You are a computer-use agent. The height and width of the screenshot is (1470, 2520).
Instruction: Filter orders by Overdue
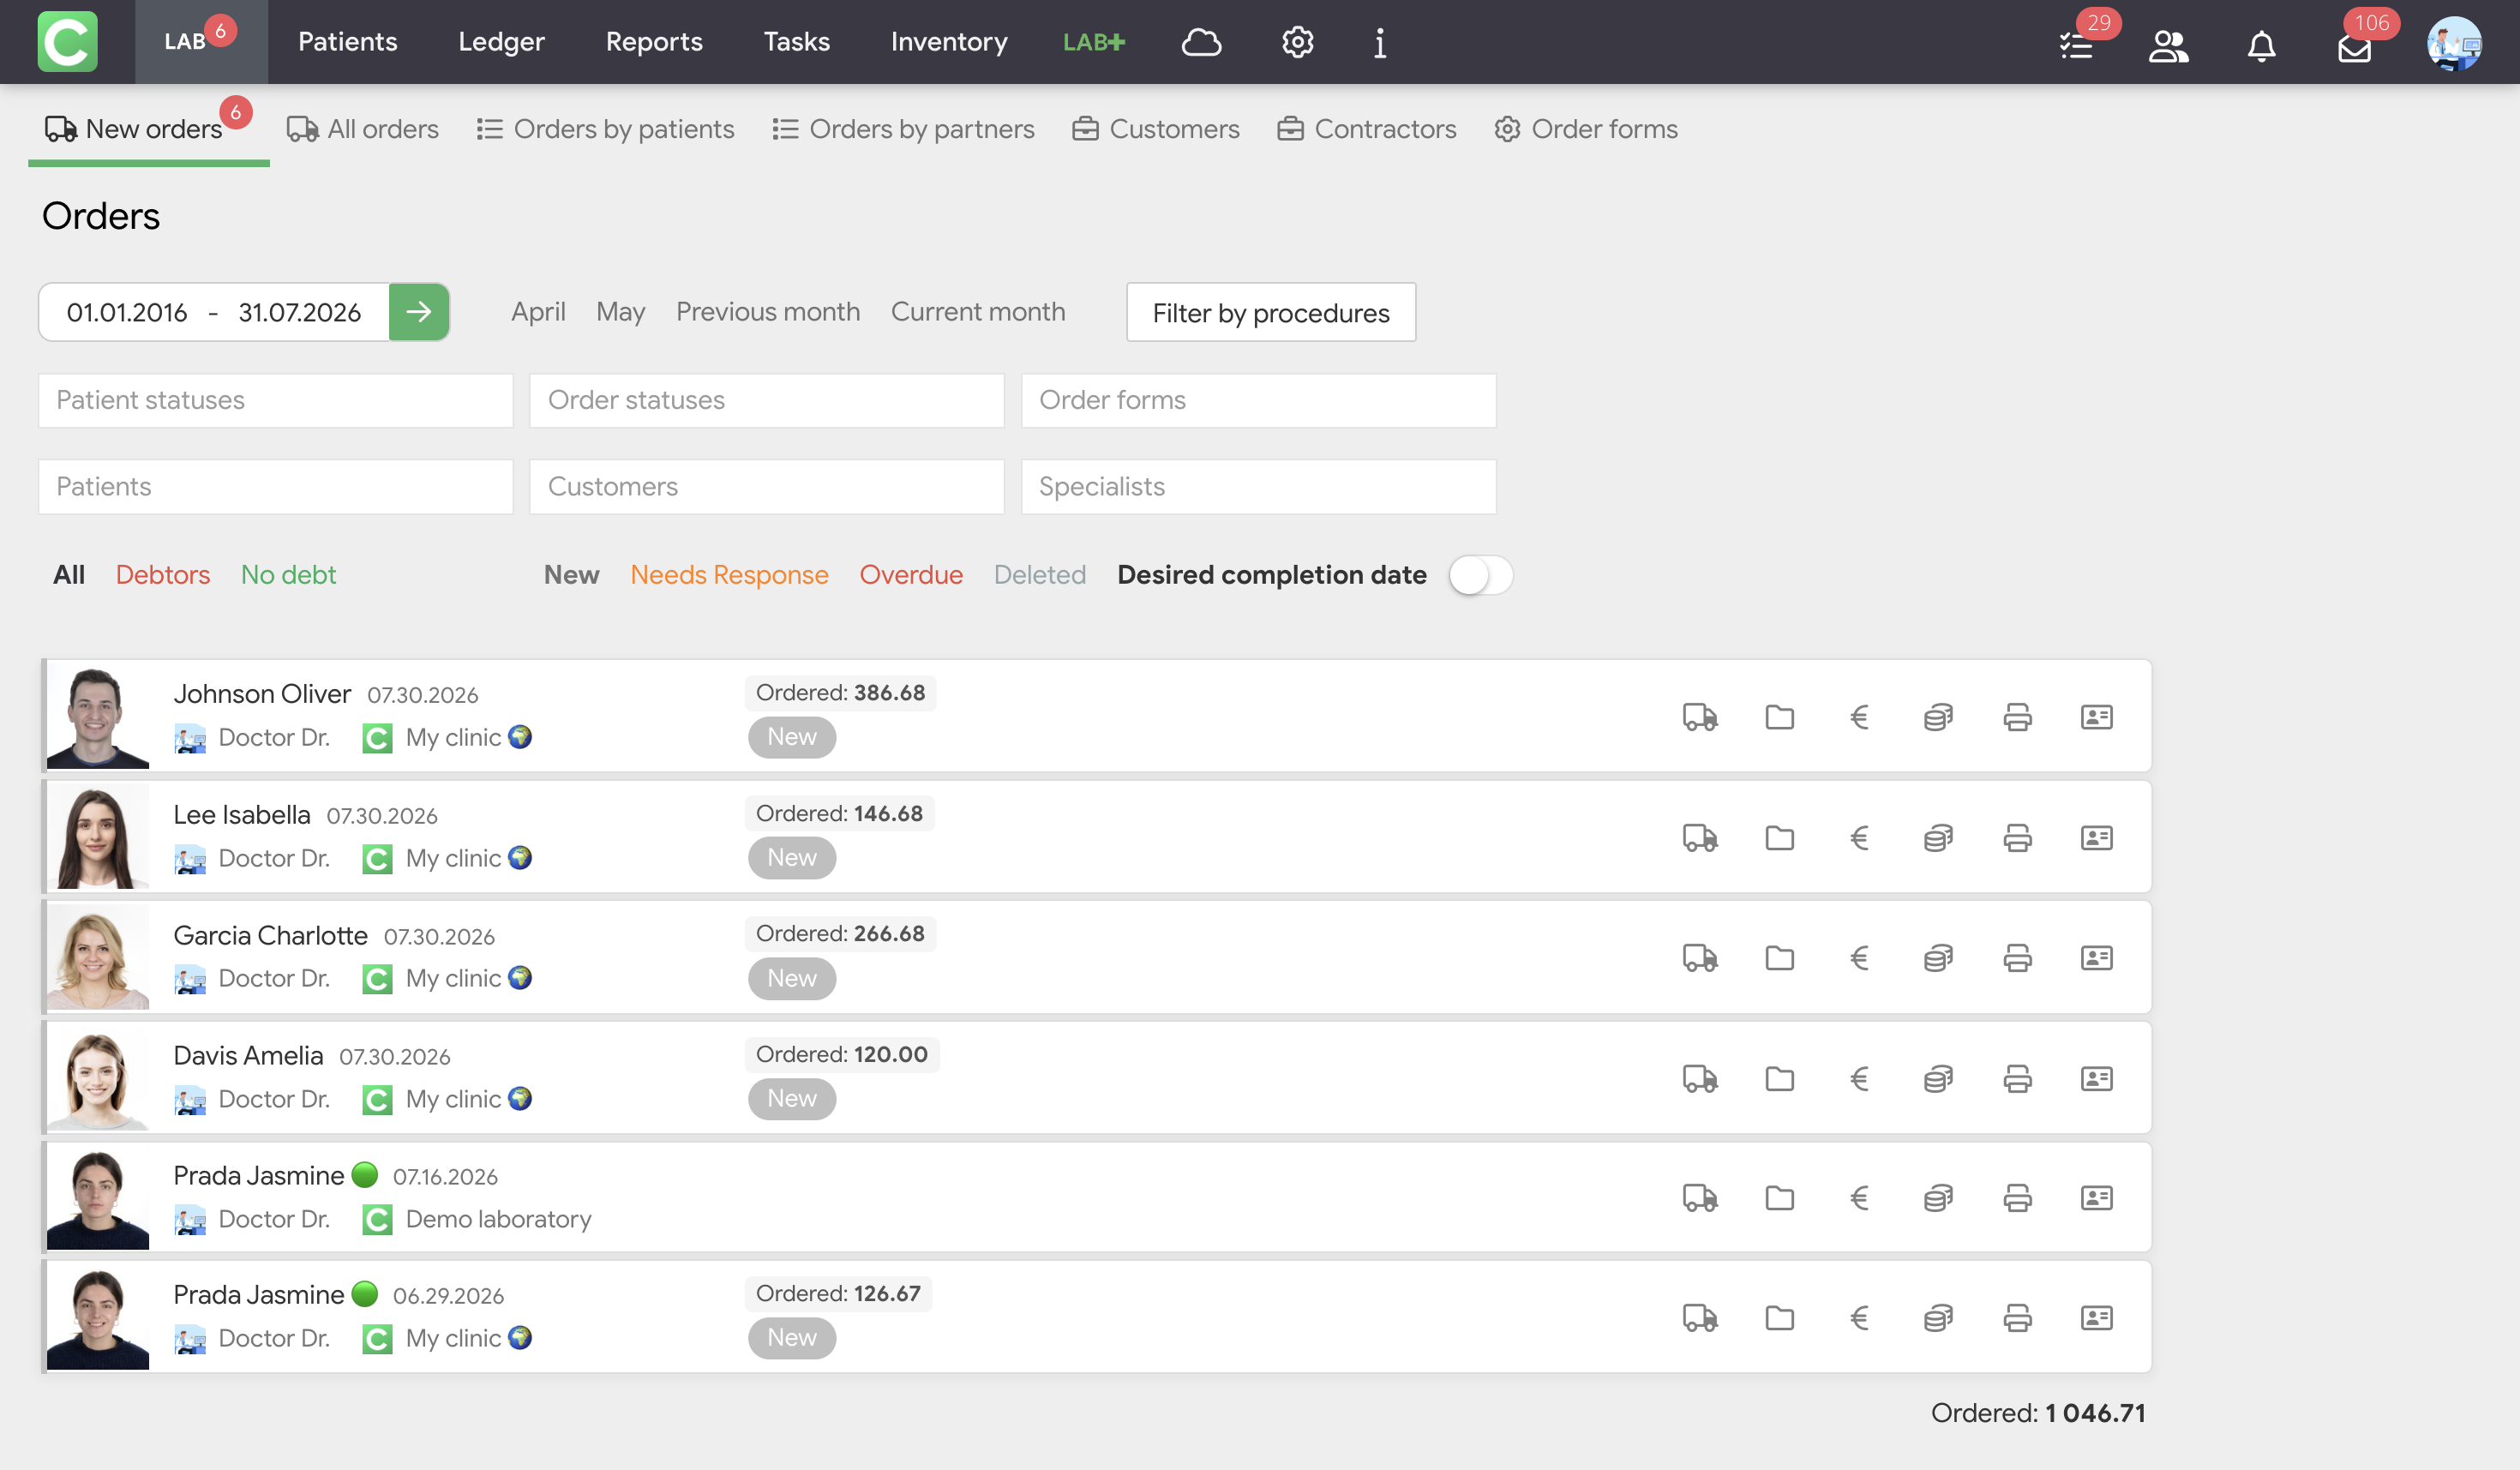pyautogui.click(x=911, y=575)
